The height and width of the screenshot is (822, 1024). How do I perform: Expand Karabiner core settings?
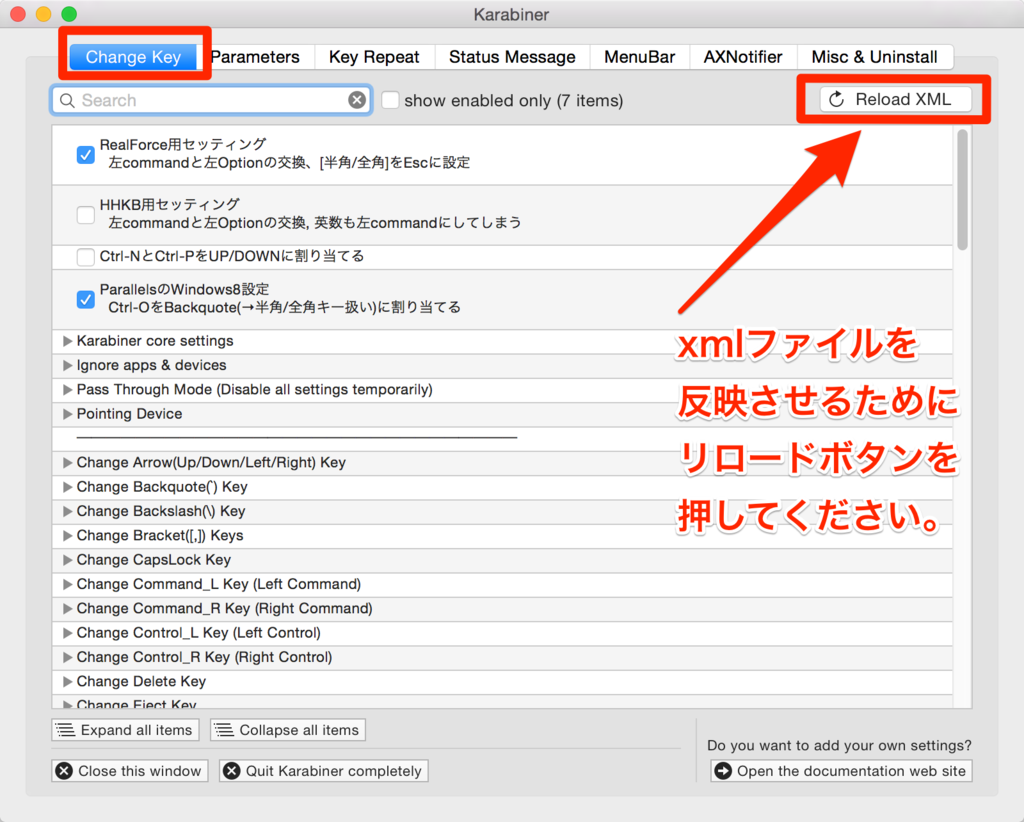click(67, 341)
